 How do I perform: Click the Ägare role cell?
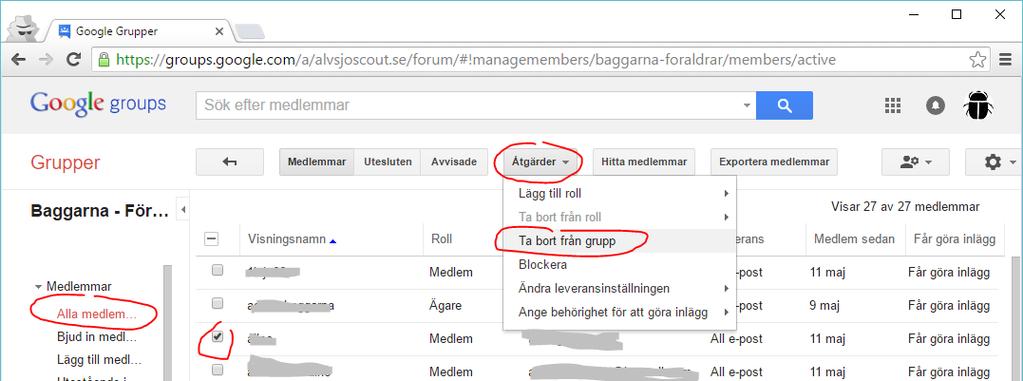445,305
